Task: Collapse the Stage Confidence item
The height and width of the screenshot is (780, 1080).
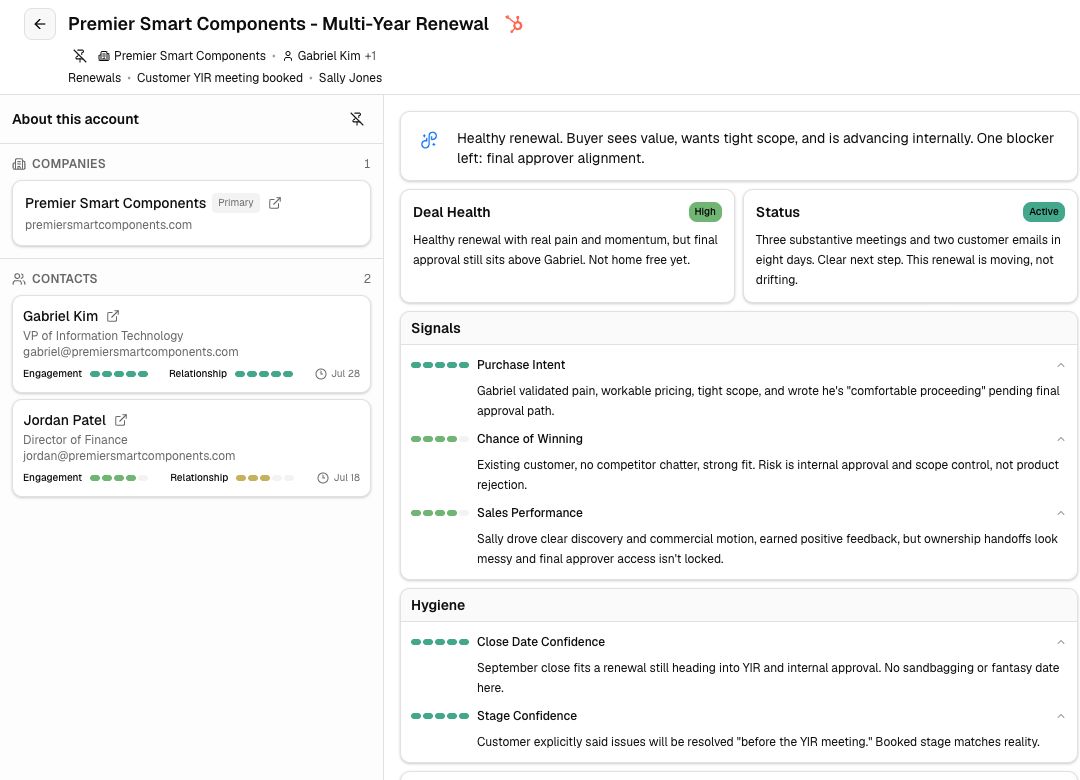Action: (x=1061, y=717)
